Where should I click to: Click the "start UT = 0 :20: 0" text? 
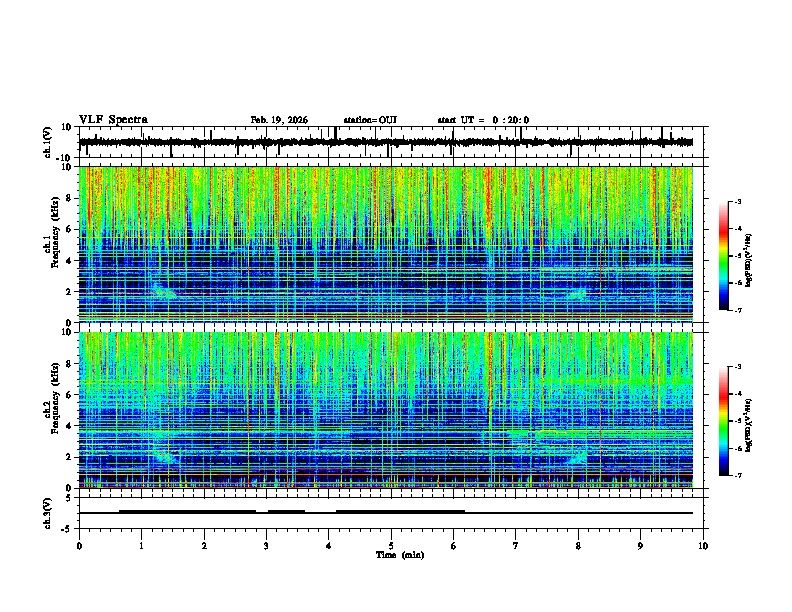[483, 120]
